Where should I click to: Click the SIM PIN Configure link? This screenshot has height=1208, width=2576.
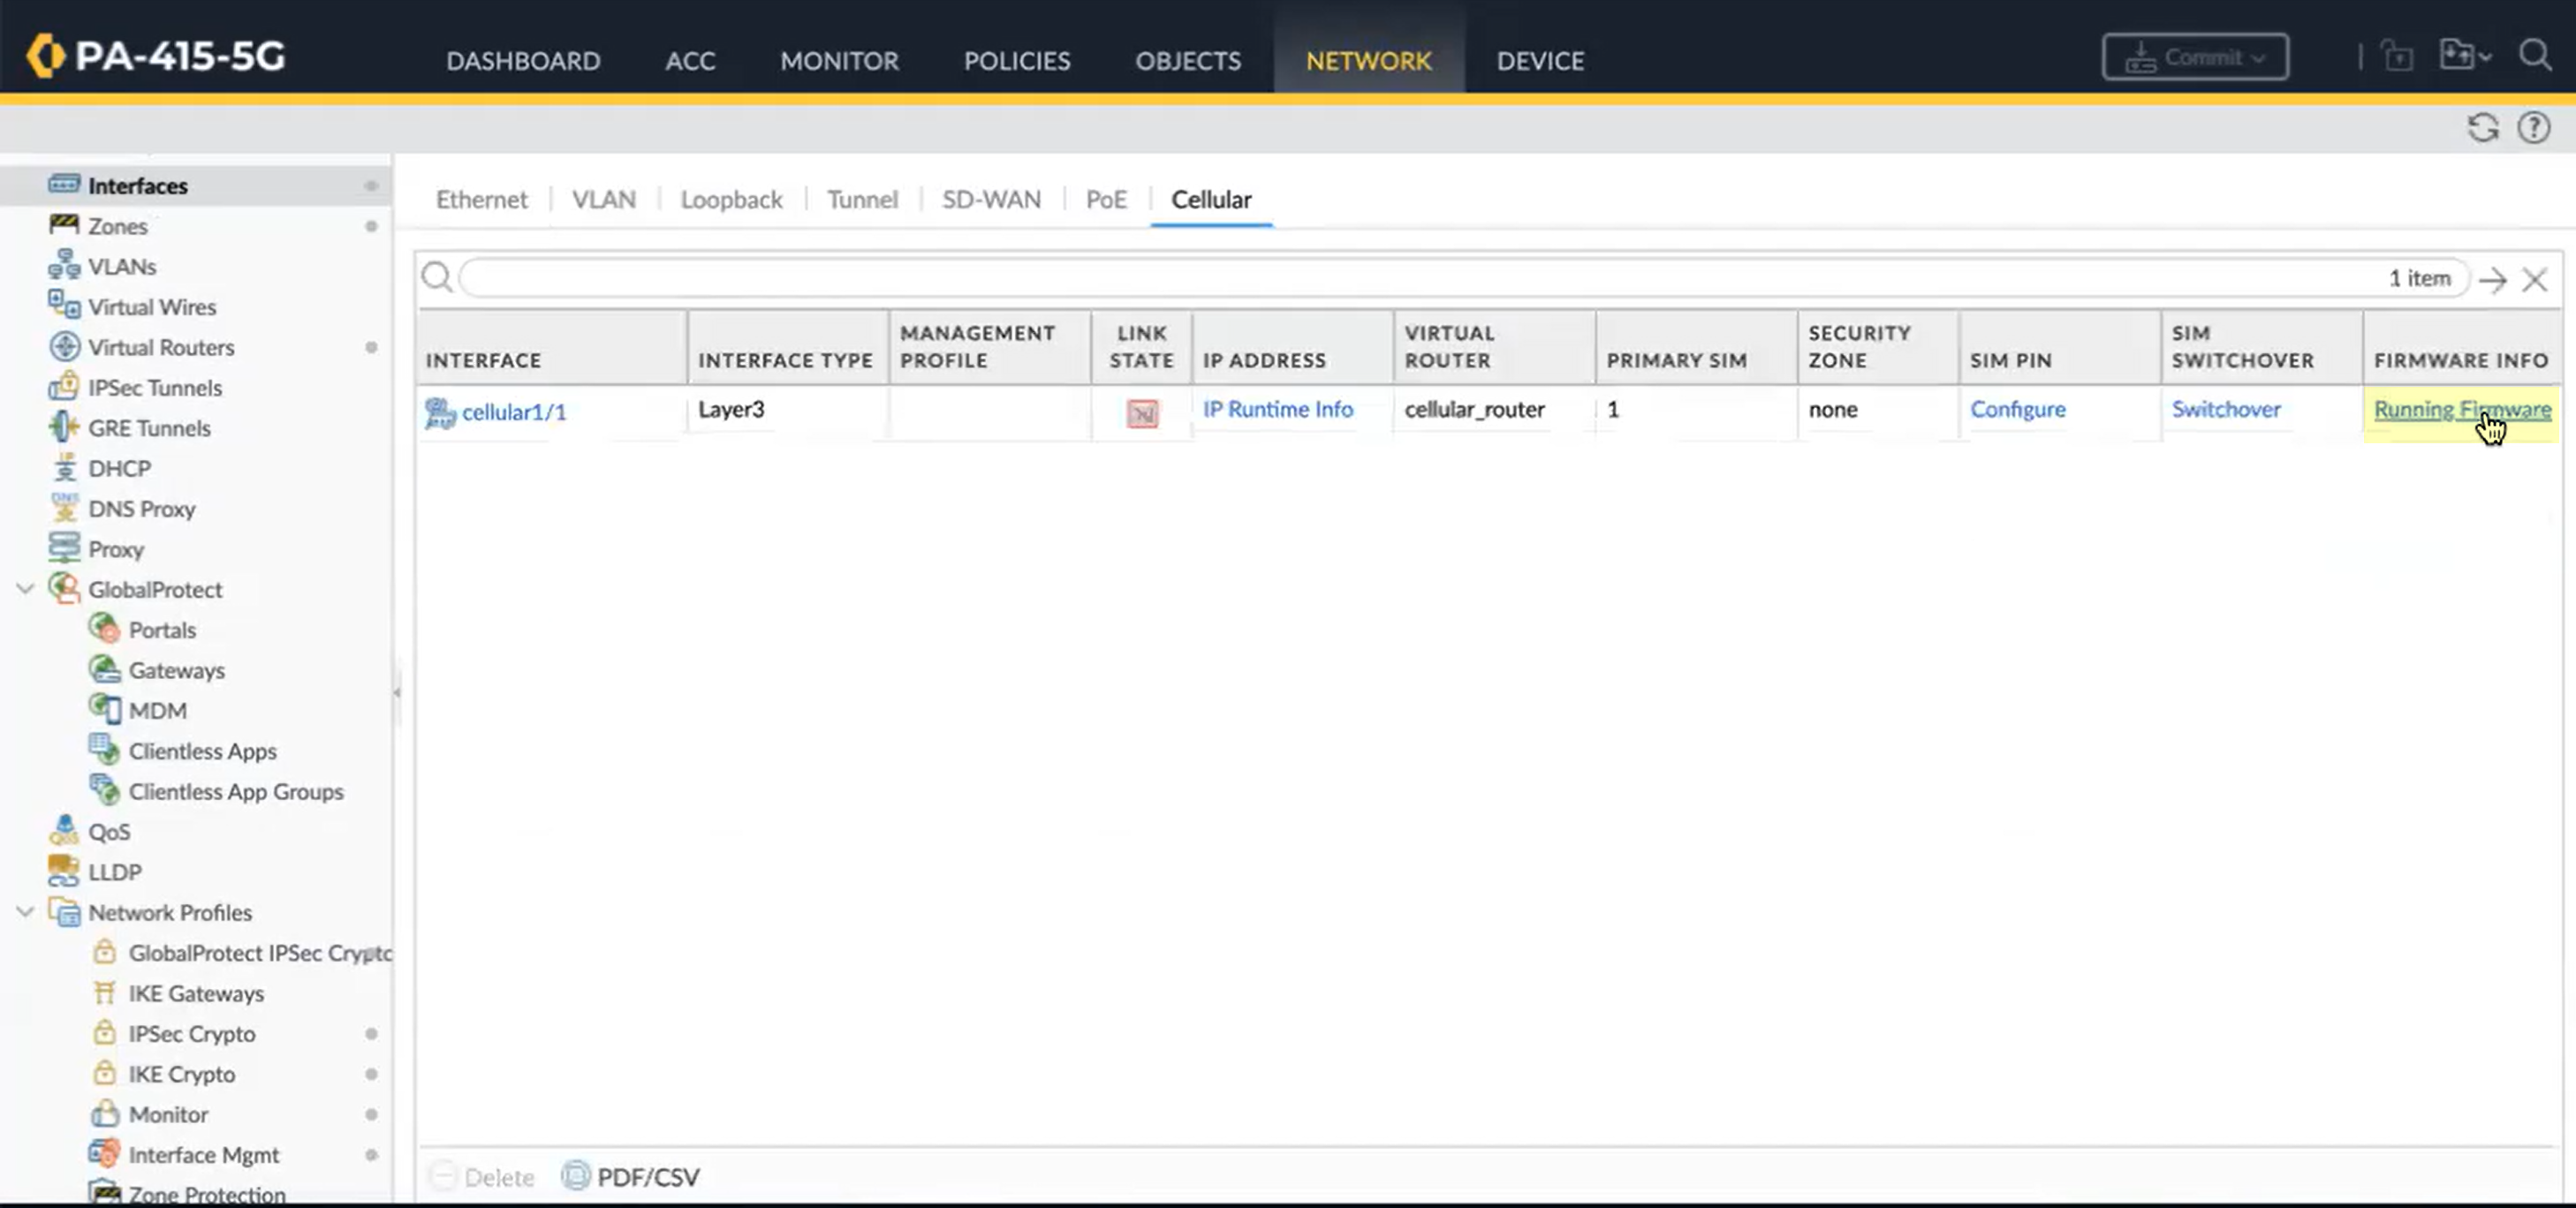click(2017, 409)
